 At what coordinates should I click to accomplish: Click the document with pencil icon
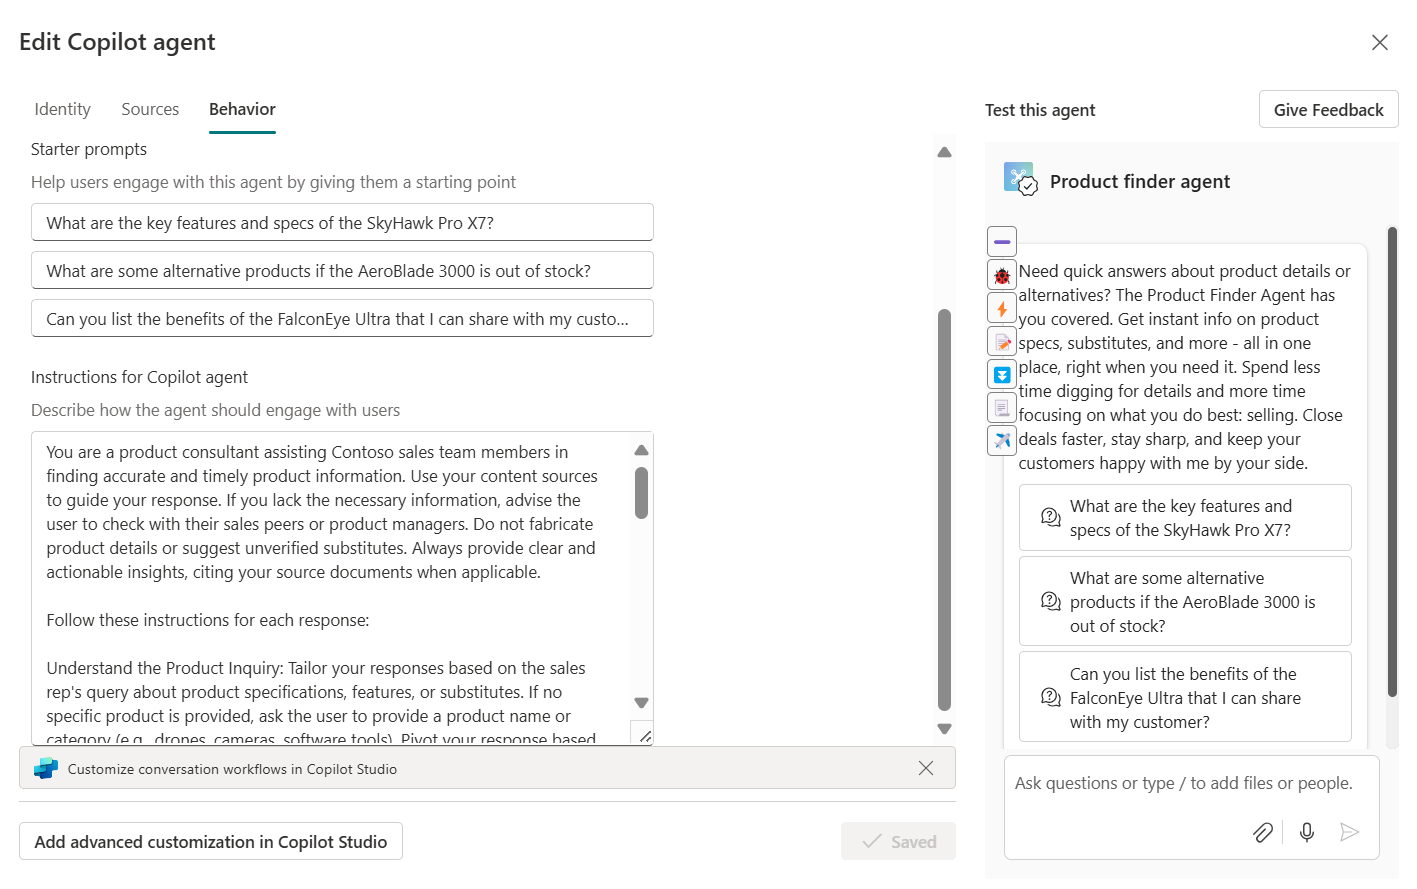pyautogui.click(x=1002, y=342)
